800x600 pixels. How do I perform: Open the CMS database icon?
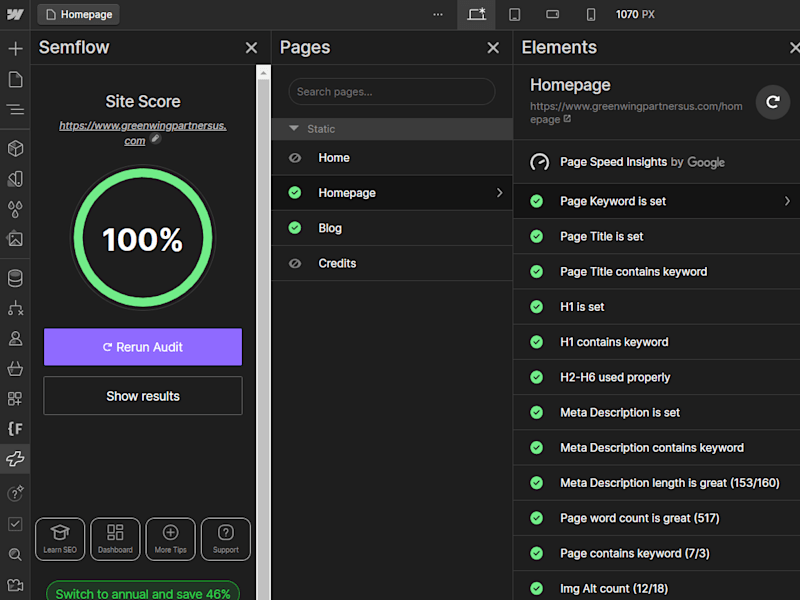pyautogui.click(x=15, y=278)
